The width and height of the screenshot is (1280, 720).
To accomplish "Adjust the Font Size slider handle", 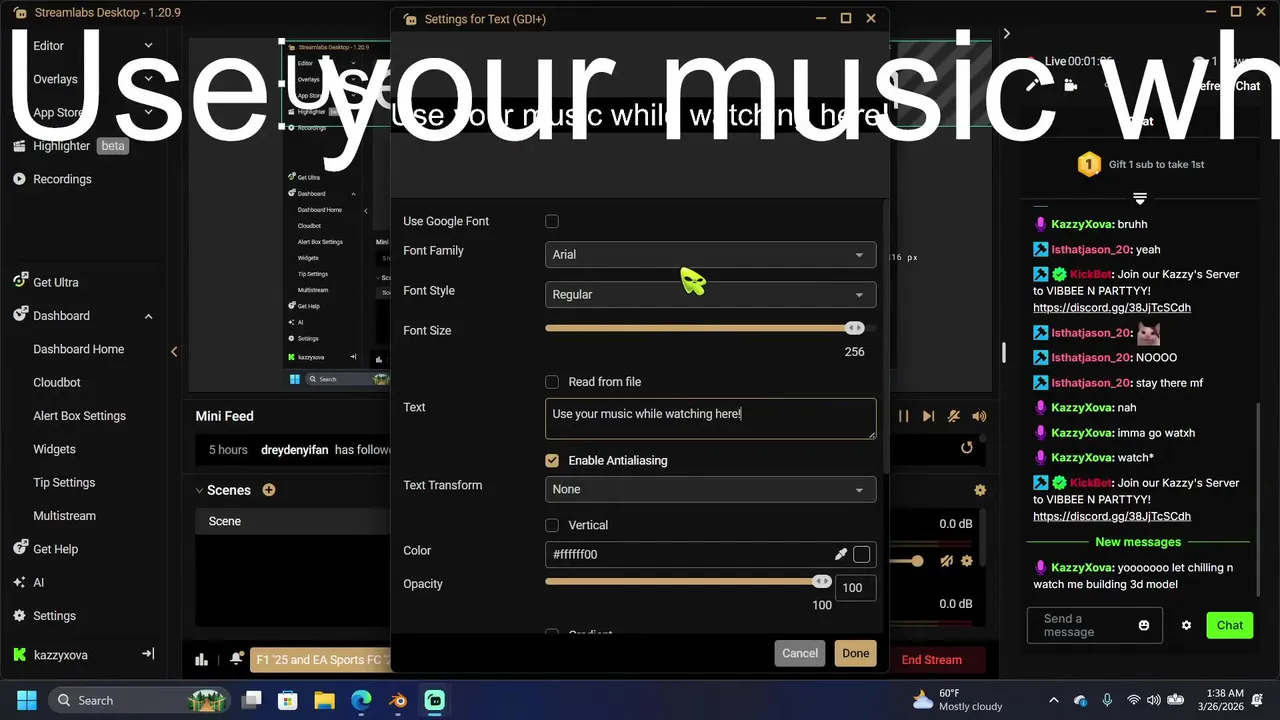I will click(855, 328).
